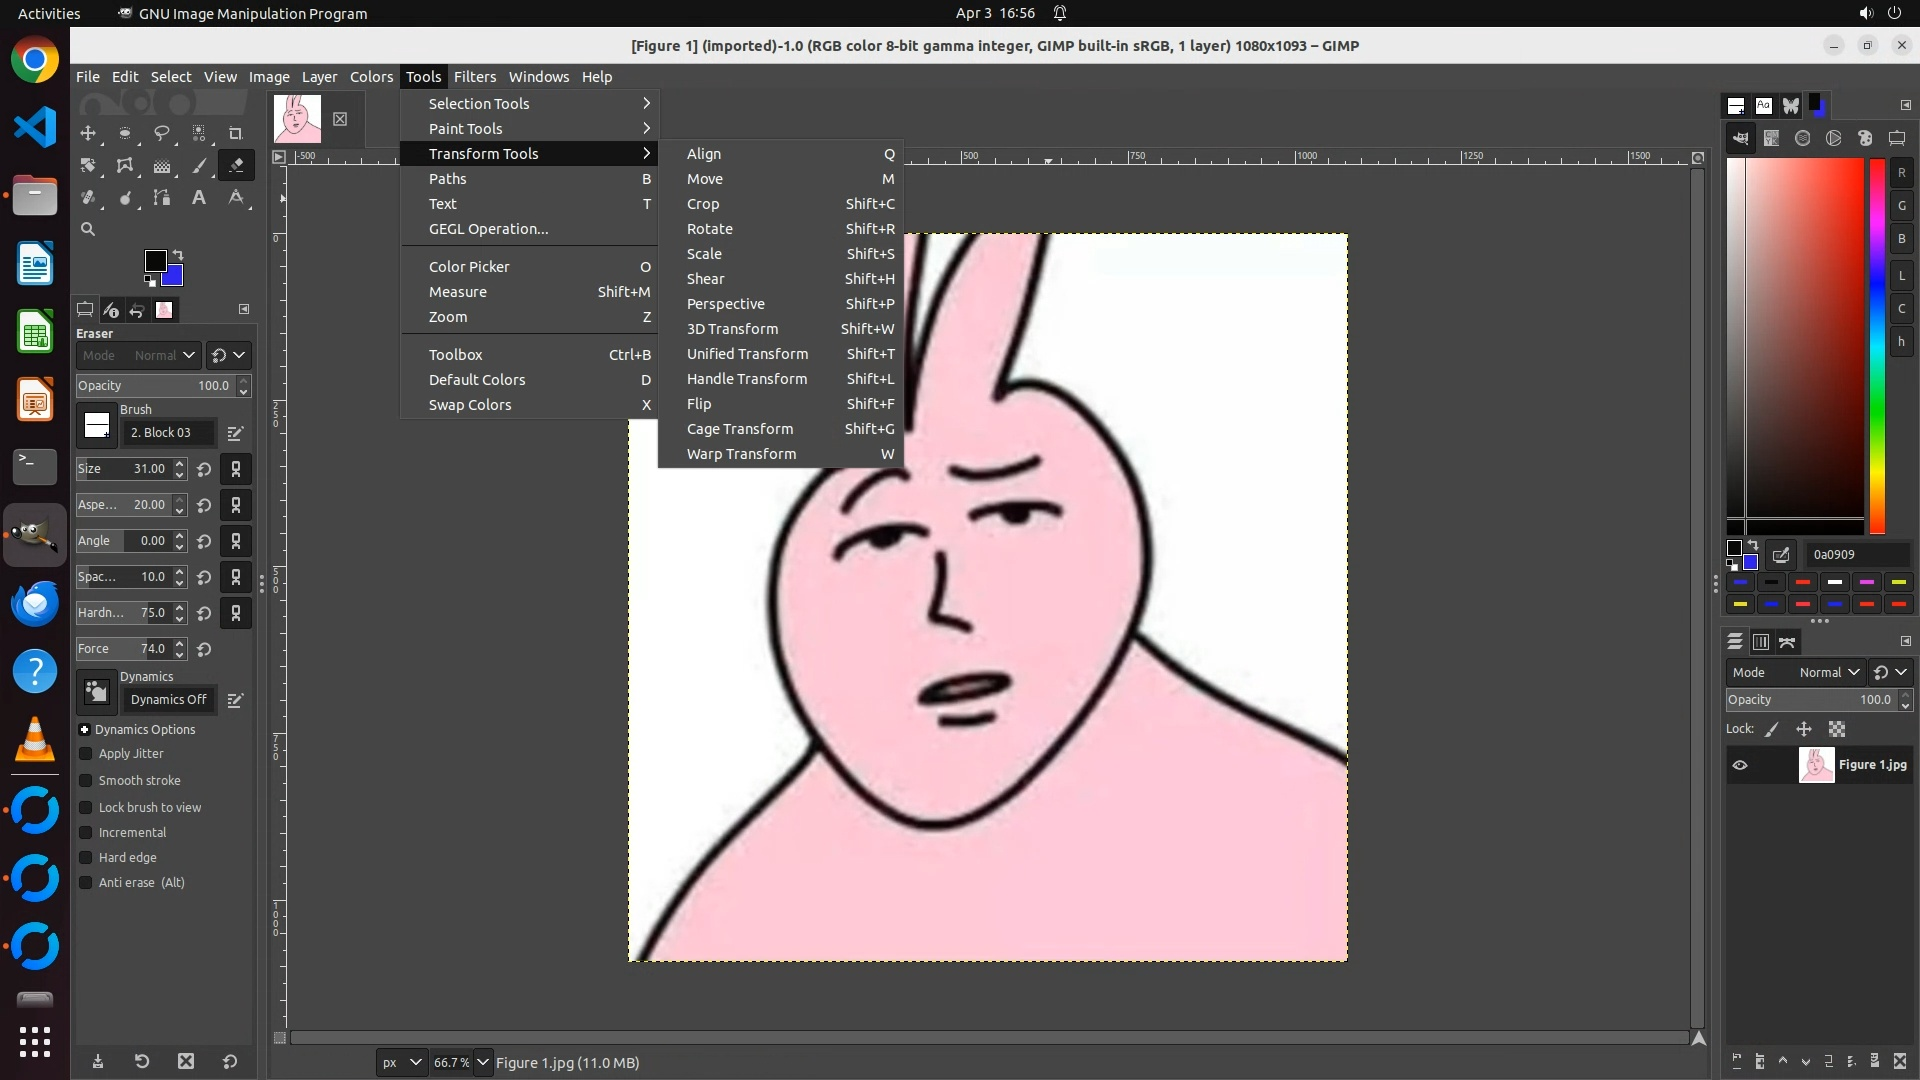Collapse the Dynamics Options expander
1920x1080 pixels.
coord(85,730)
